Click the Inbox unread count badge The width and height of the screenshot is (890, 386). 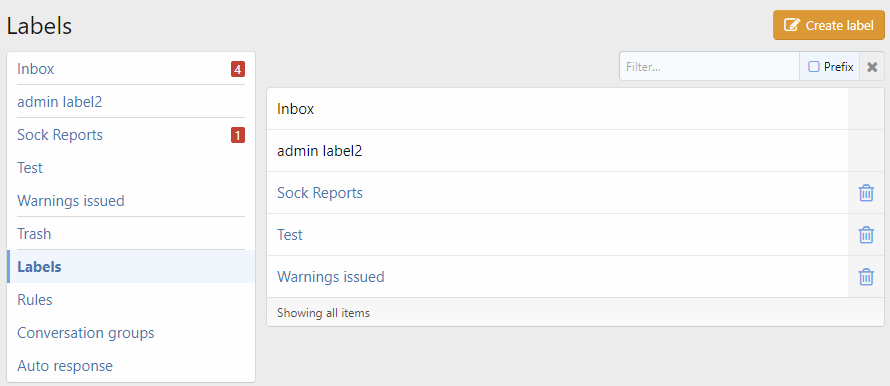(238, 69)
